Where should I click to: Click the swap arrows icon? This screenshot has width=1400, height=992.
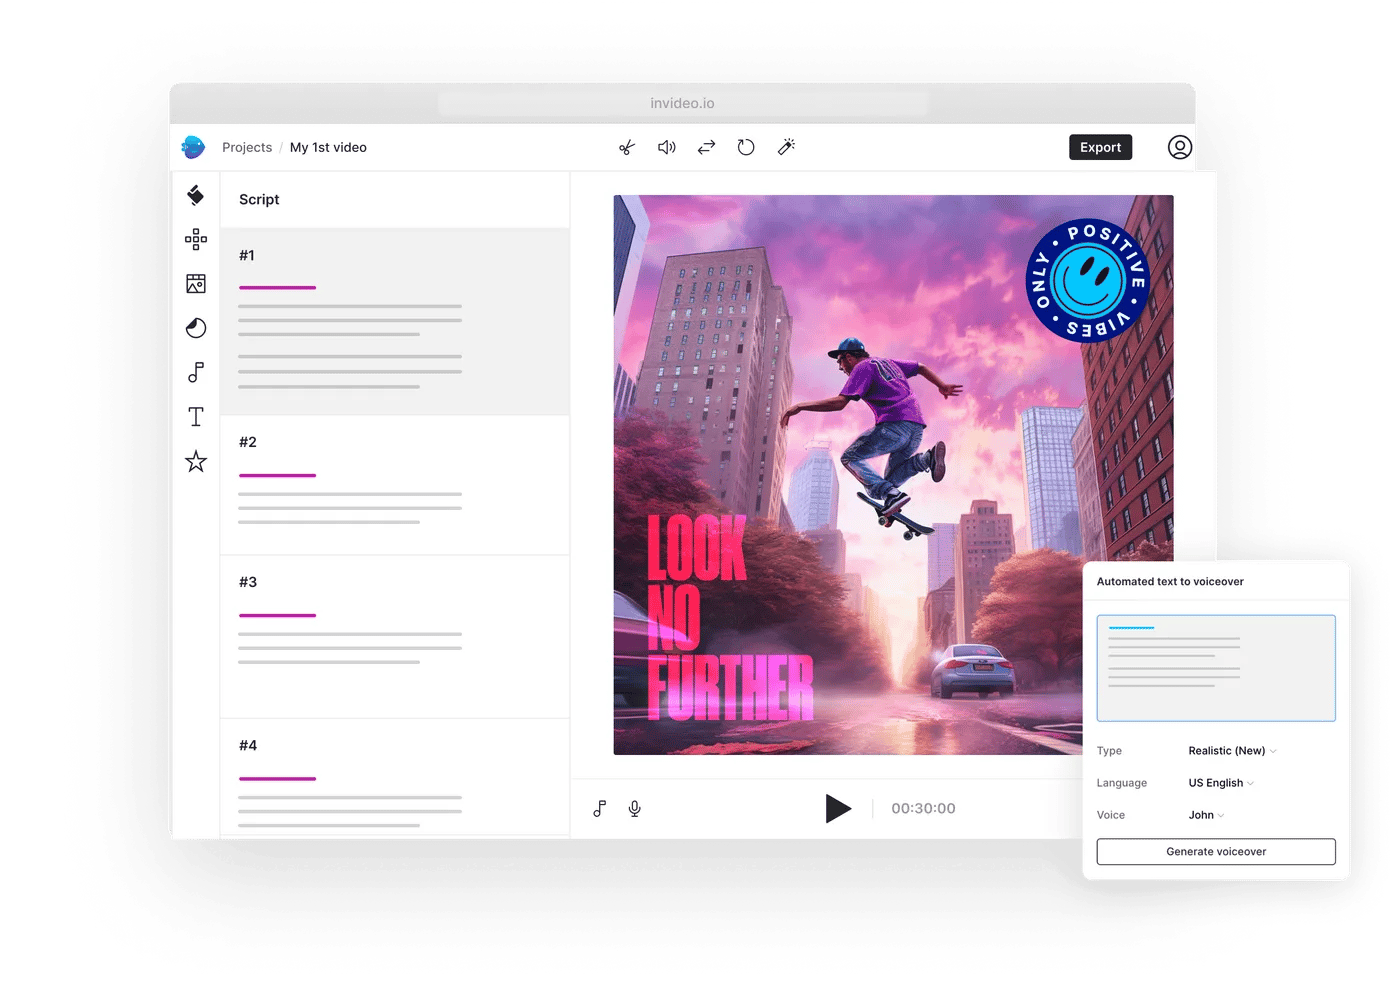point(706,147)
